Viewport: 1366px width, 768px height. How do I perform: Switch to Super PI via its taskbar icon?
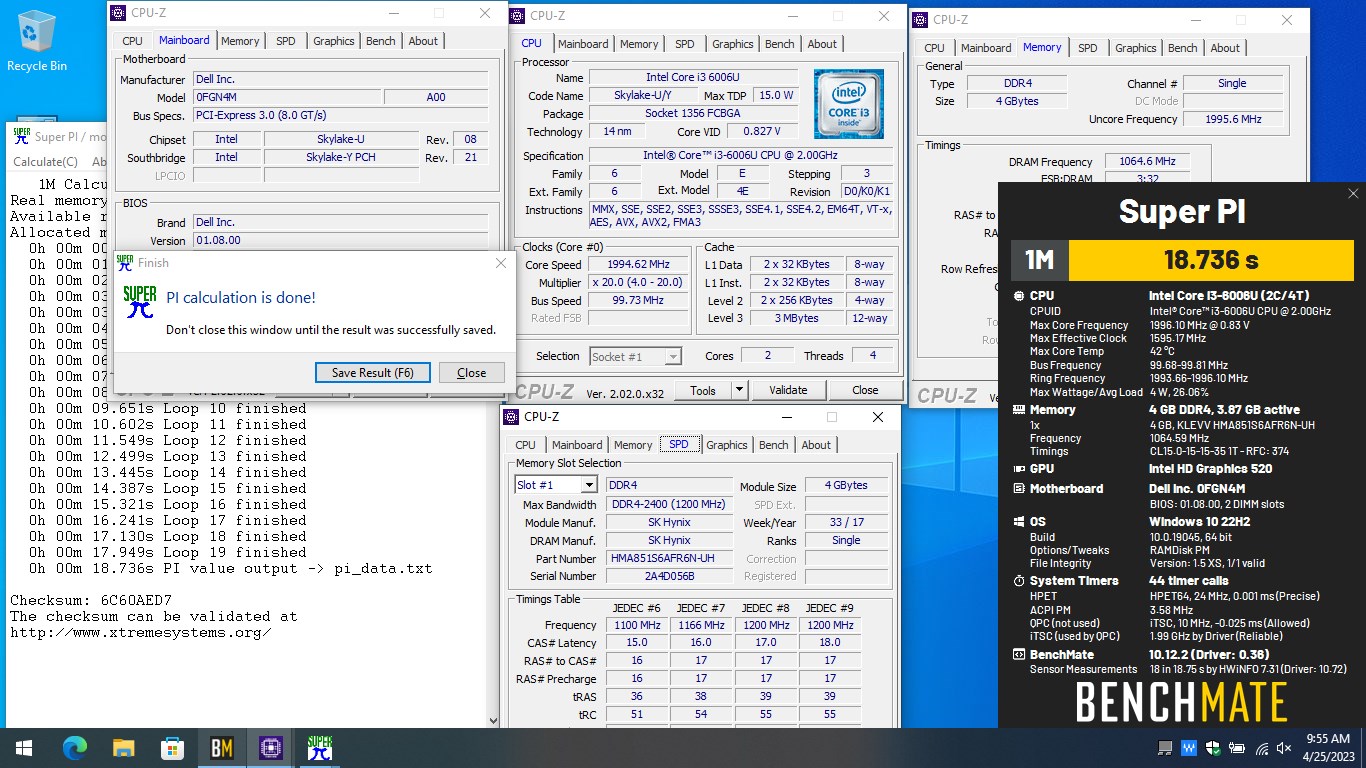319,748
